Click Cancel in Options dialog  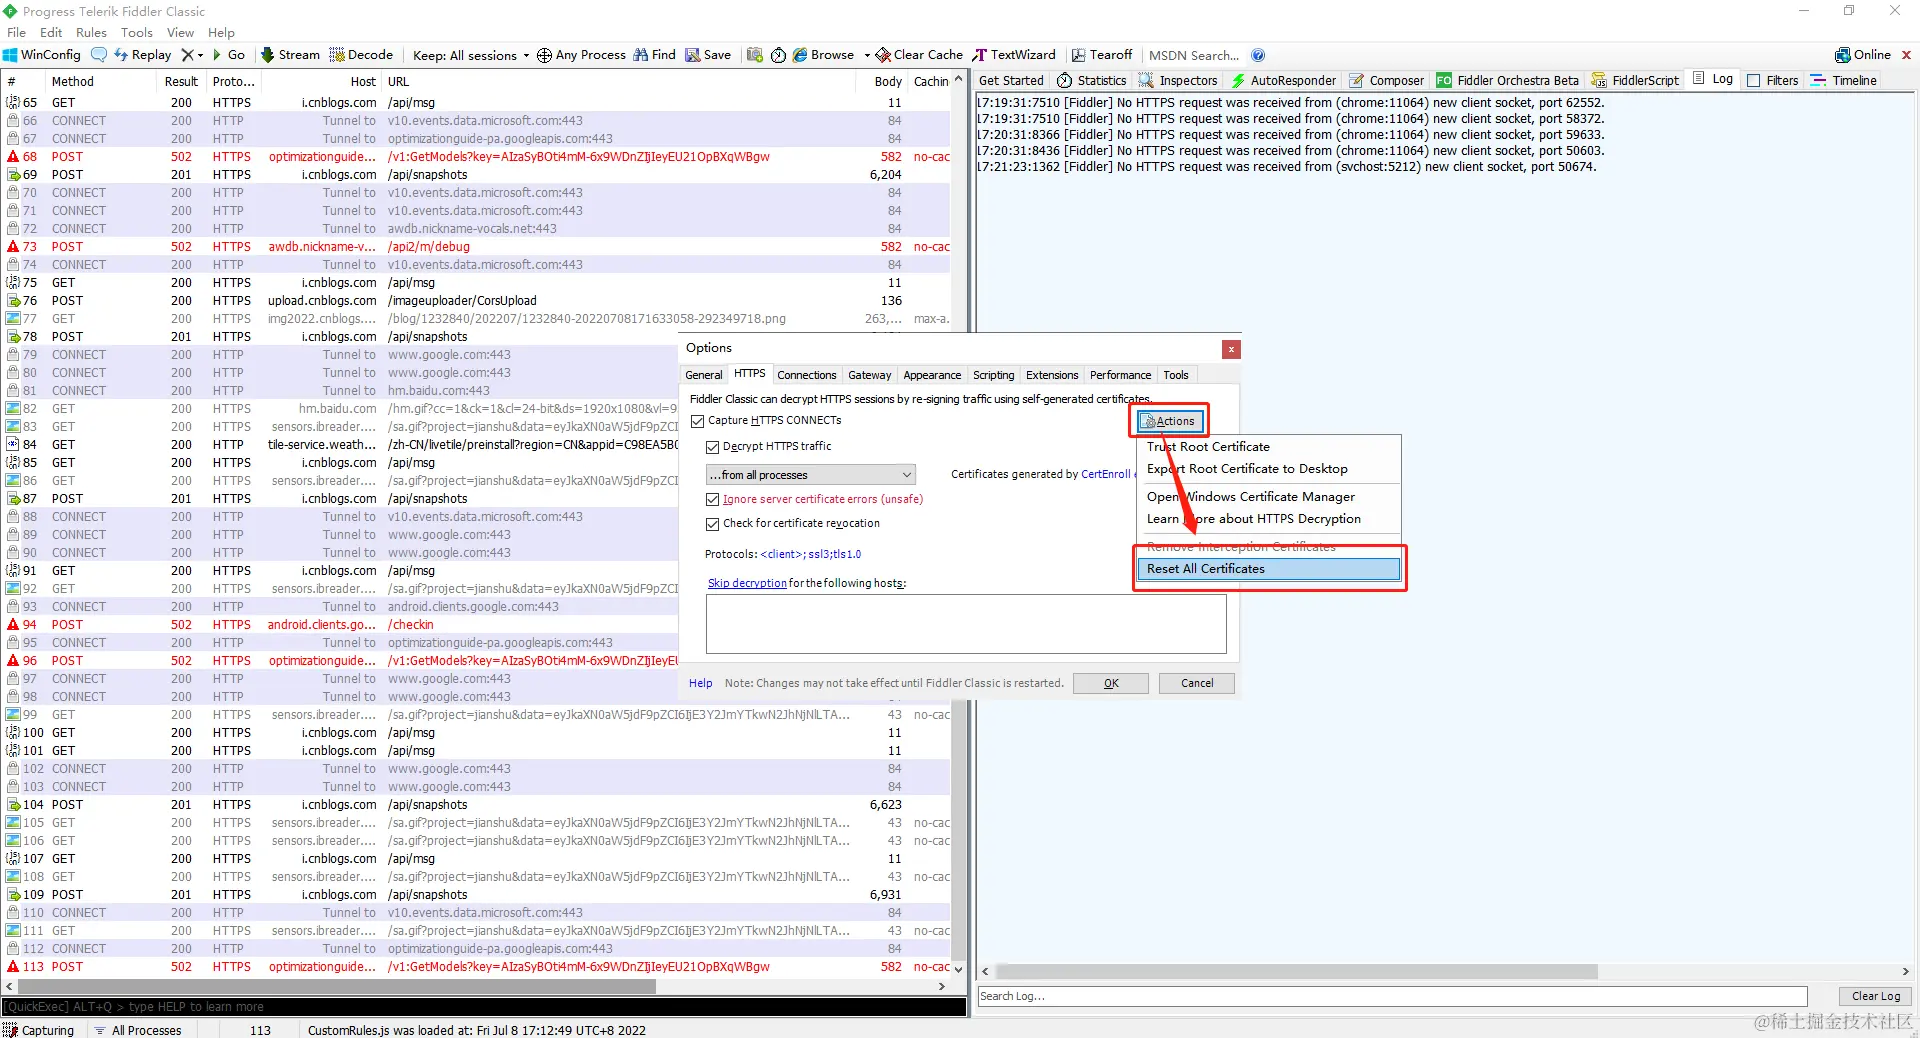point(1197,684)
